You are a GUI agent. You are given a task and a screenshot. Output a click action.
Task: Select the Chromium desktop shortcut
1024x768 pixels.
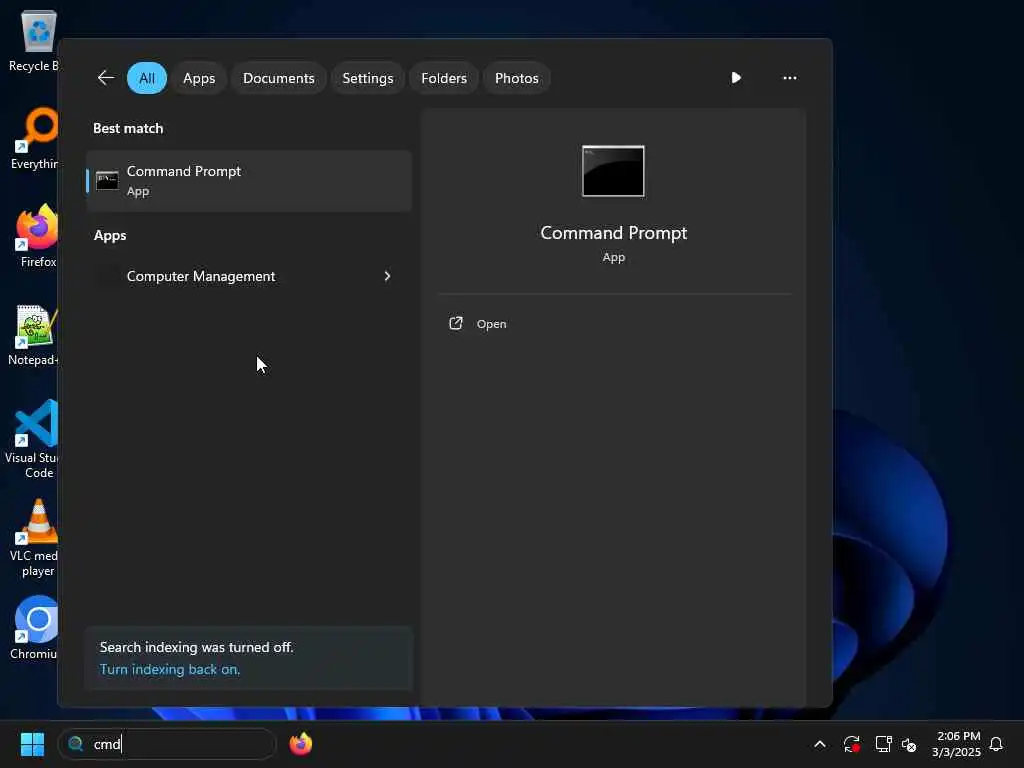click(34, 628)
